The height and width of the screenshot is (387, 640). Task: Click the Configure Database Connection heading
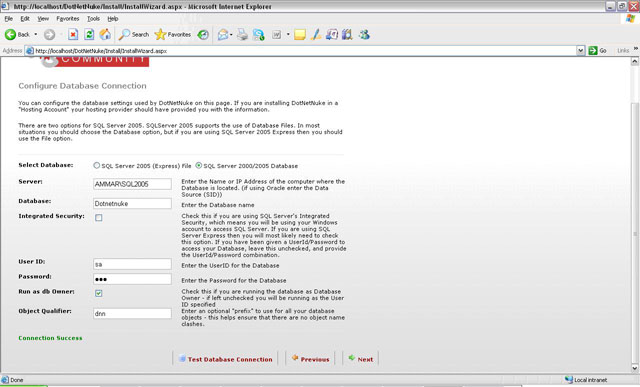click(82, 86)
